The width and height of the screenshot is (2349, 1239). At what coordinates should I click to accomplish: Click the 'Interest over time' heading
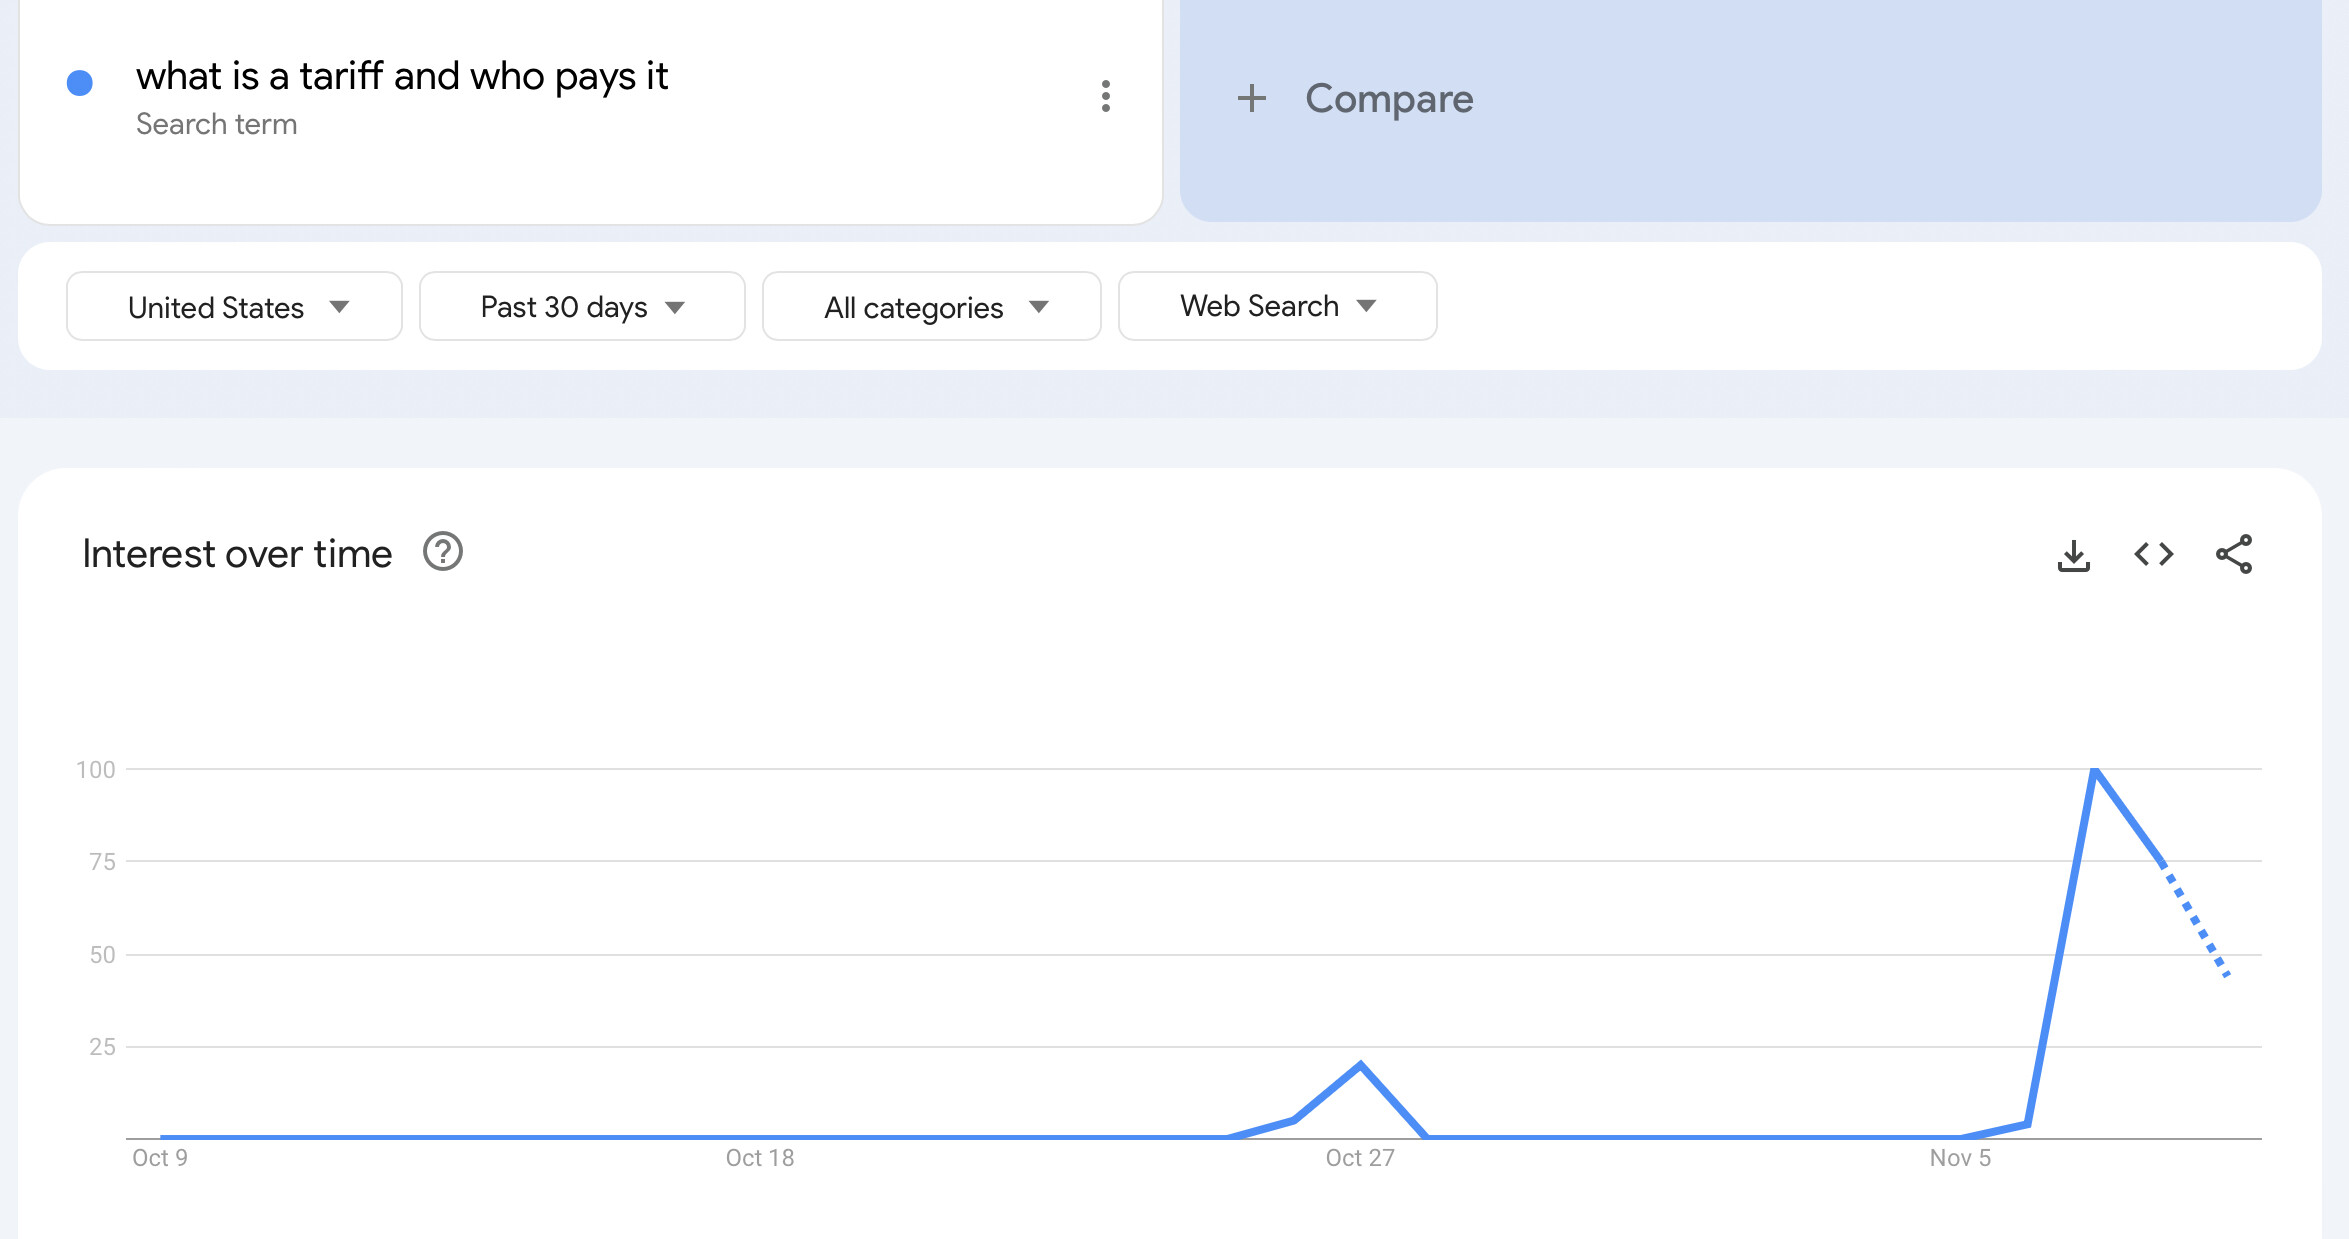tap(237, 553)
